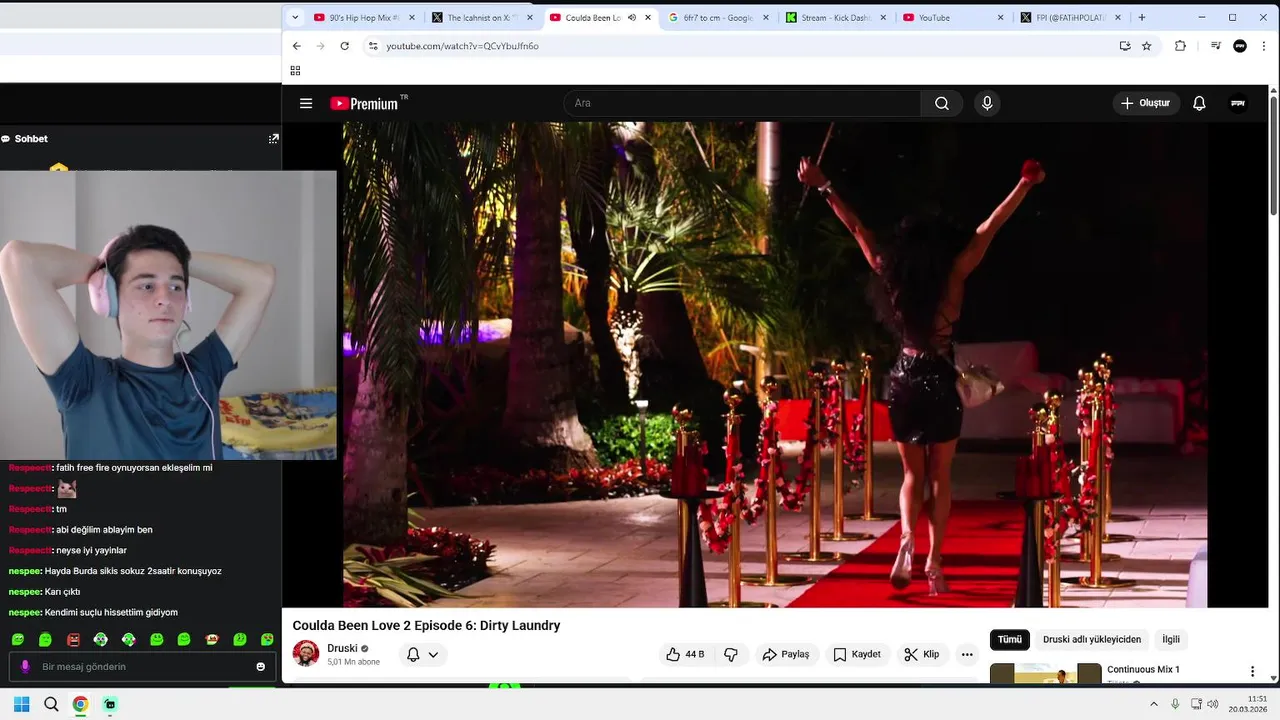Open the Oluştur create menu
The image size is (1280, 720).
(1146, 103)
